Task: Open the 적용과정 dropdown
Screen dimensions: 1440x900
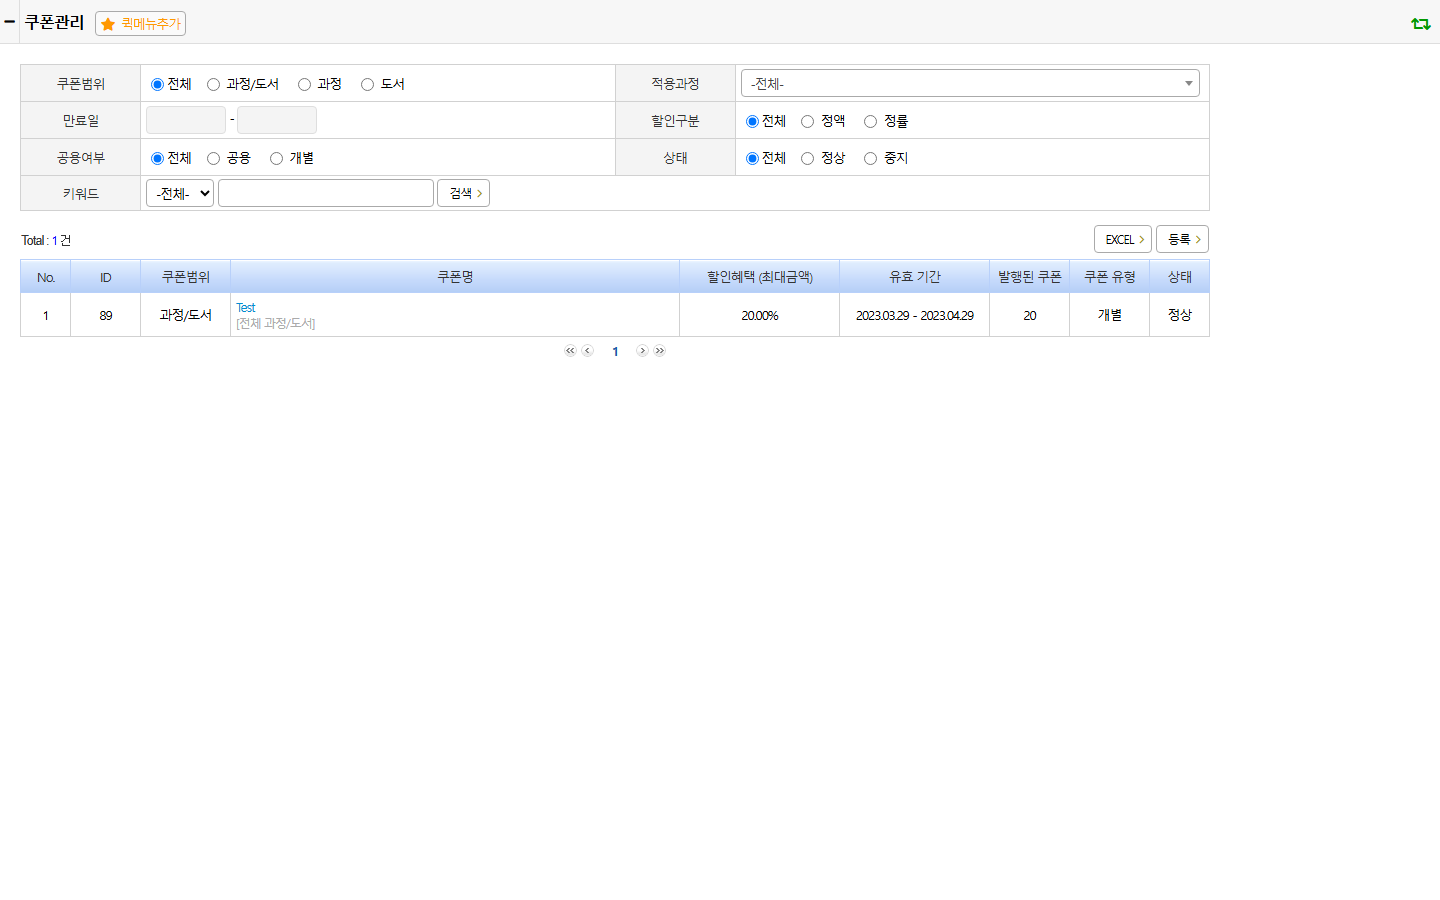Action: (x=970, y=83)
